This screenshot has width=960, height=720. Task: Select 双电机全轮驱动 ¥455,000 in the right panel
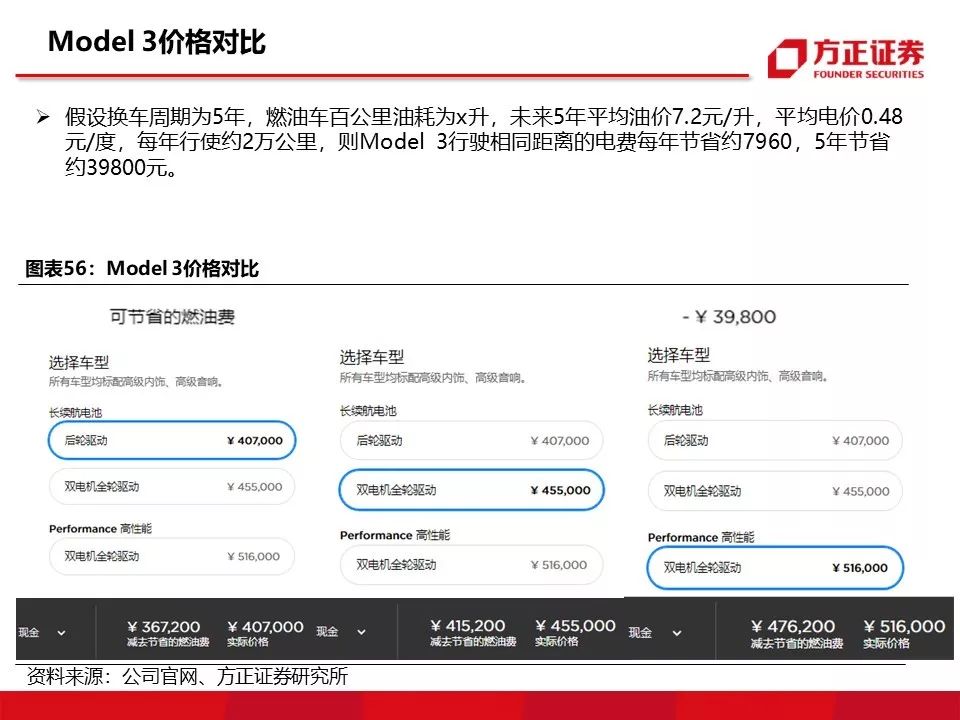775,491
